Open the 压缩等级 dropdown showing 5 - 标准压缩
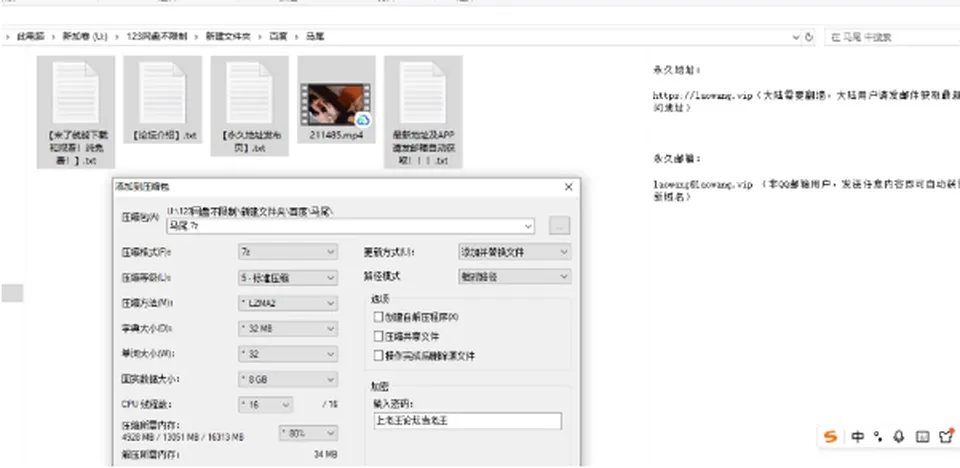 [288, 277]
